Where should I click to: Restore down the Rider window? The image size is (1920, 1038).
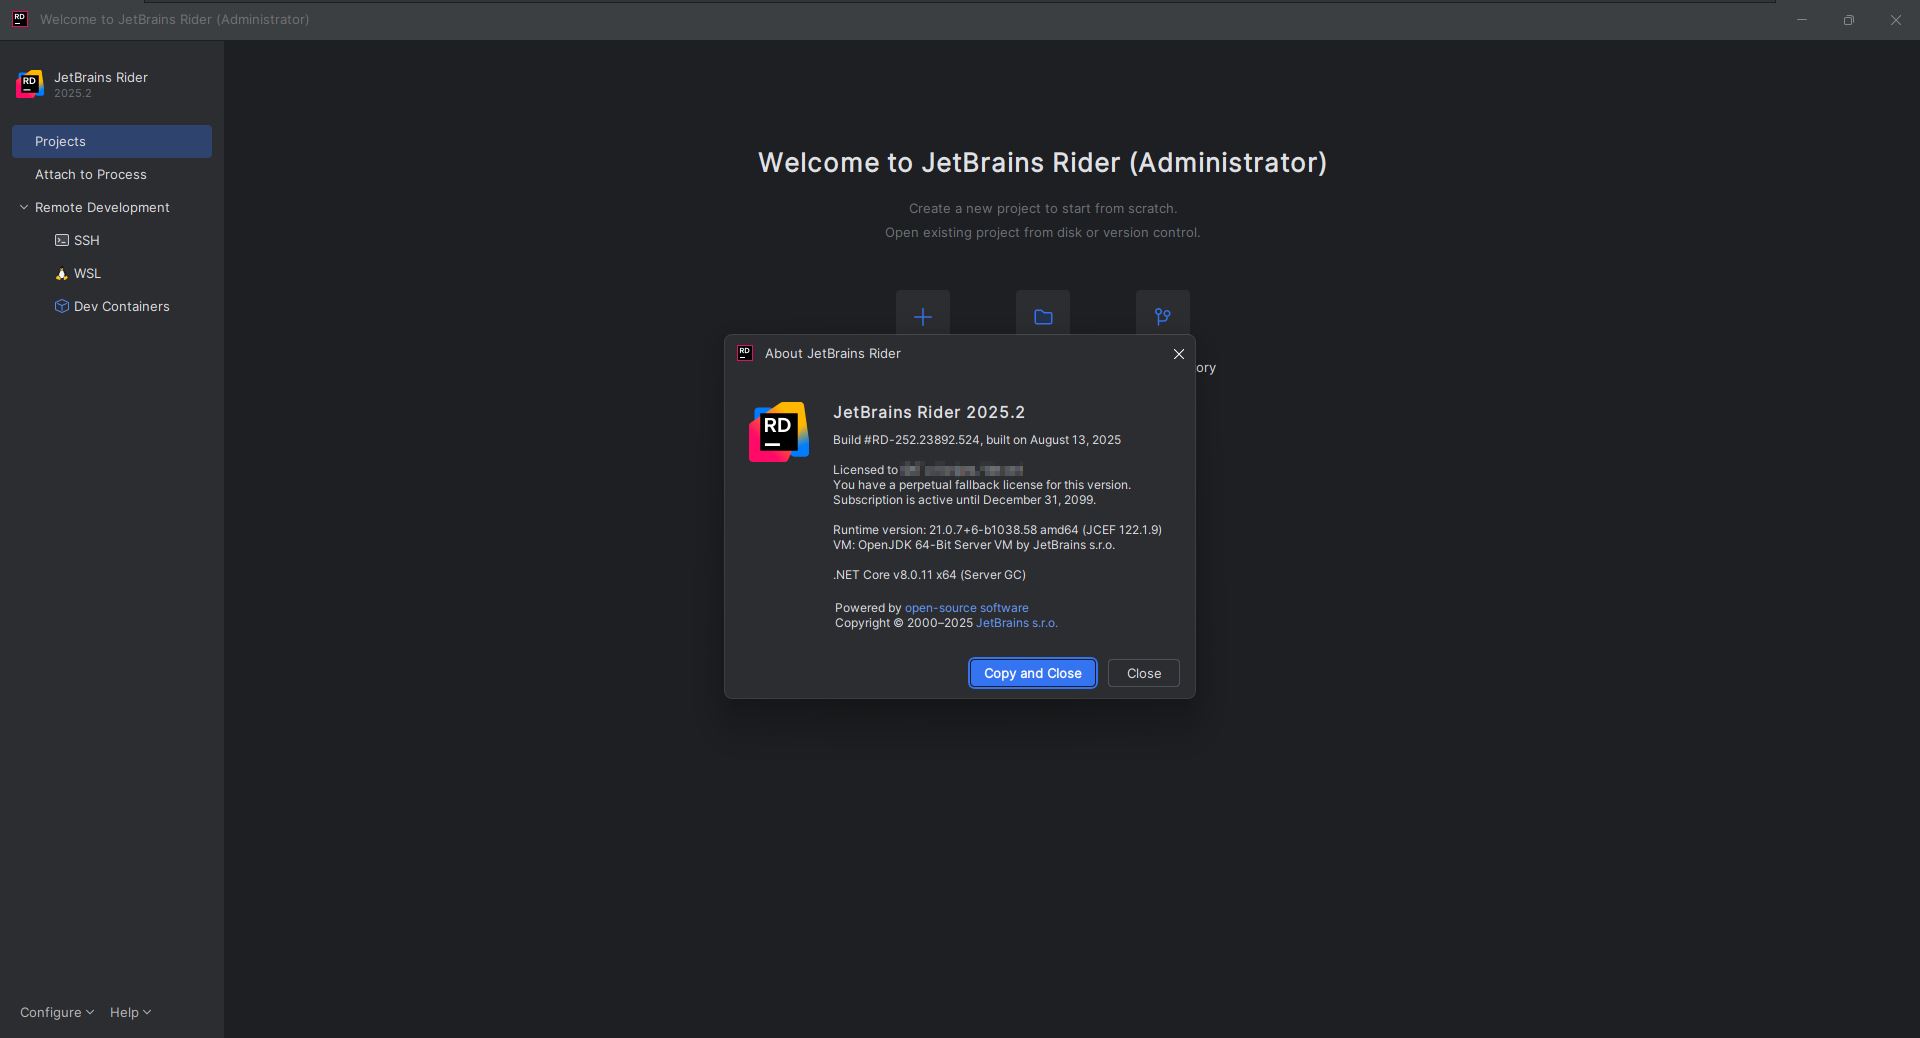[x=1849, y=19]
